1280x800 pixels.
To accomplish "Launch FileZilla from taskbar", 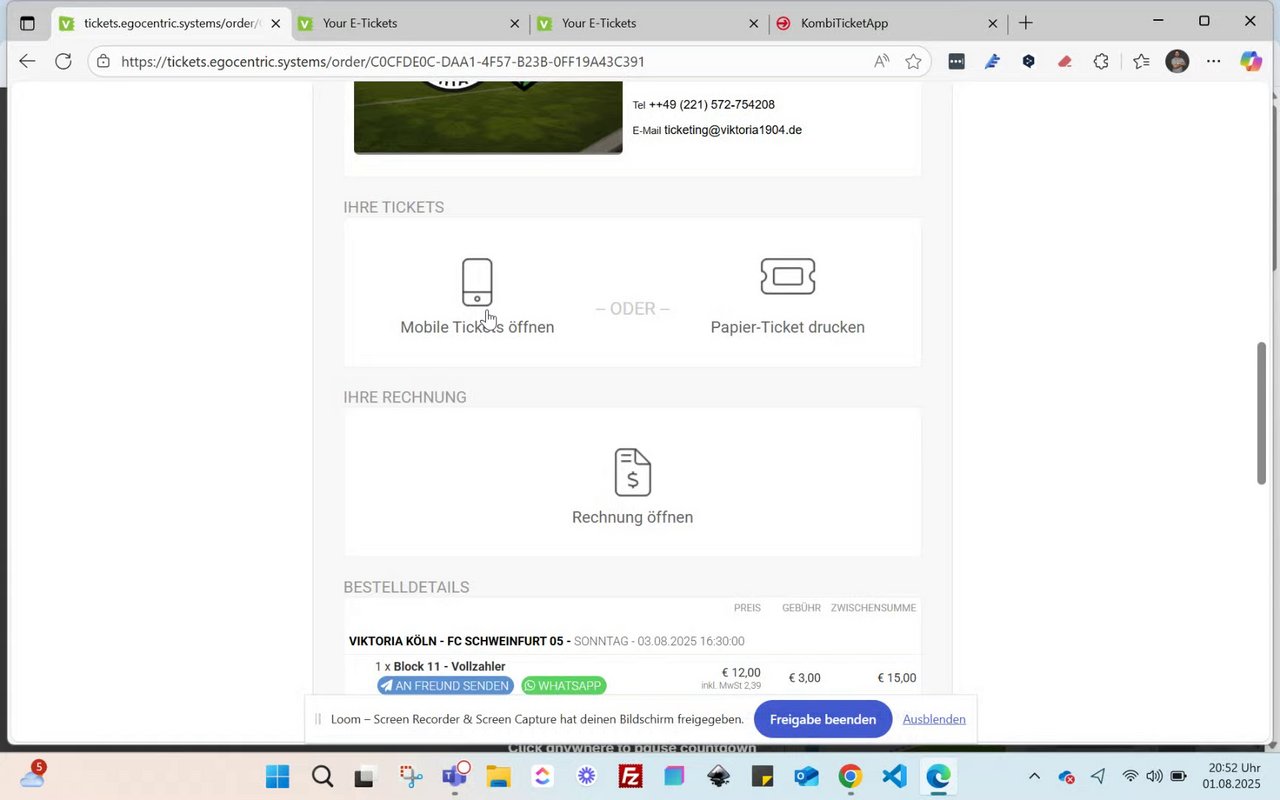I will coord(630,776).
